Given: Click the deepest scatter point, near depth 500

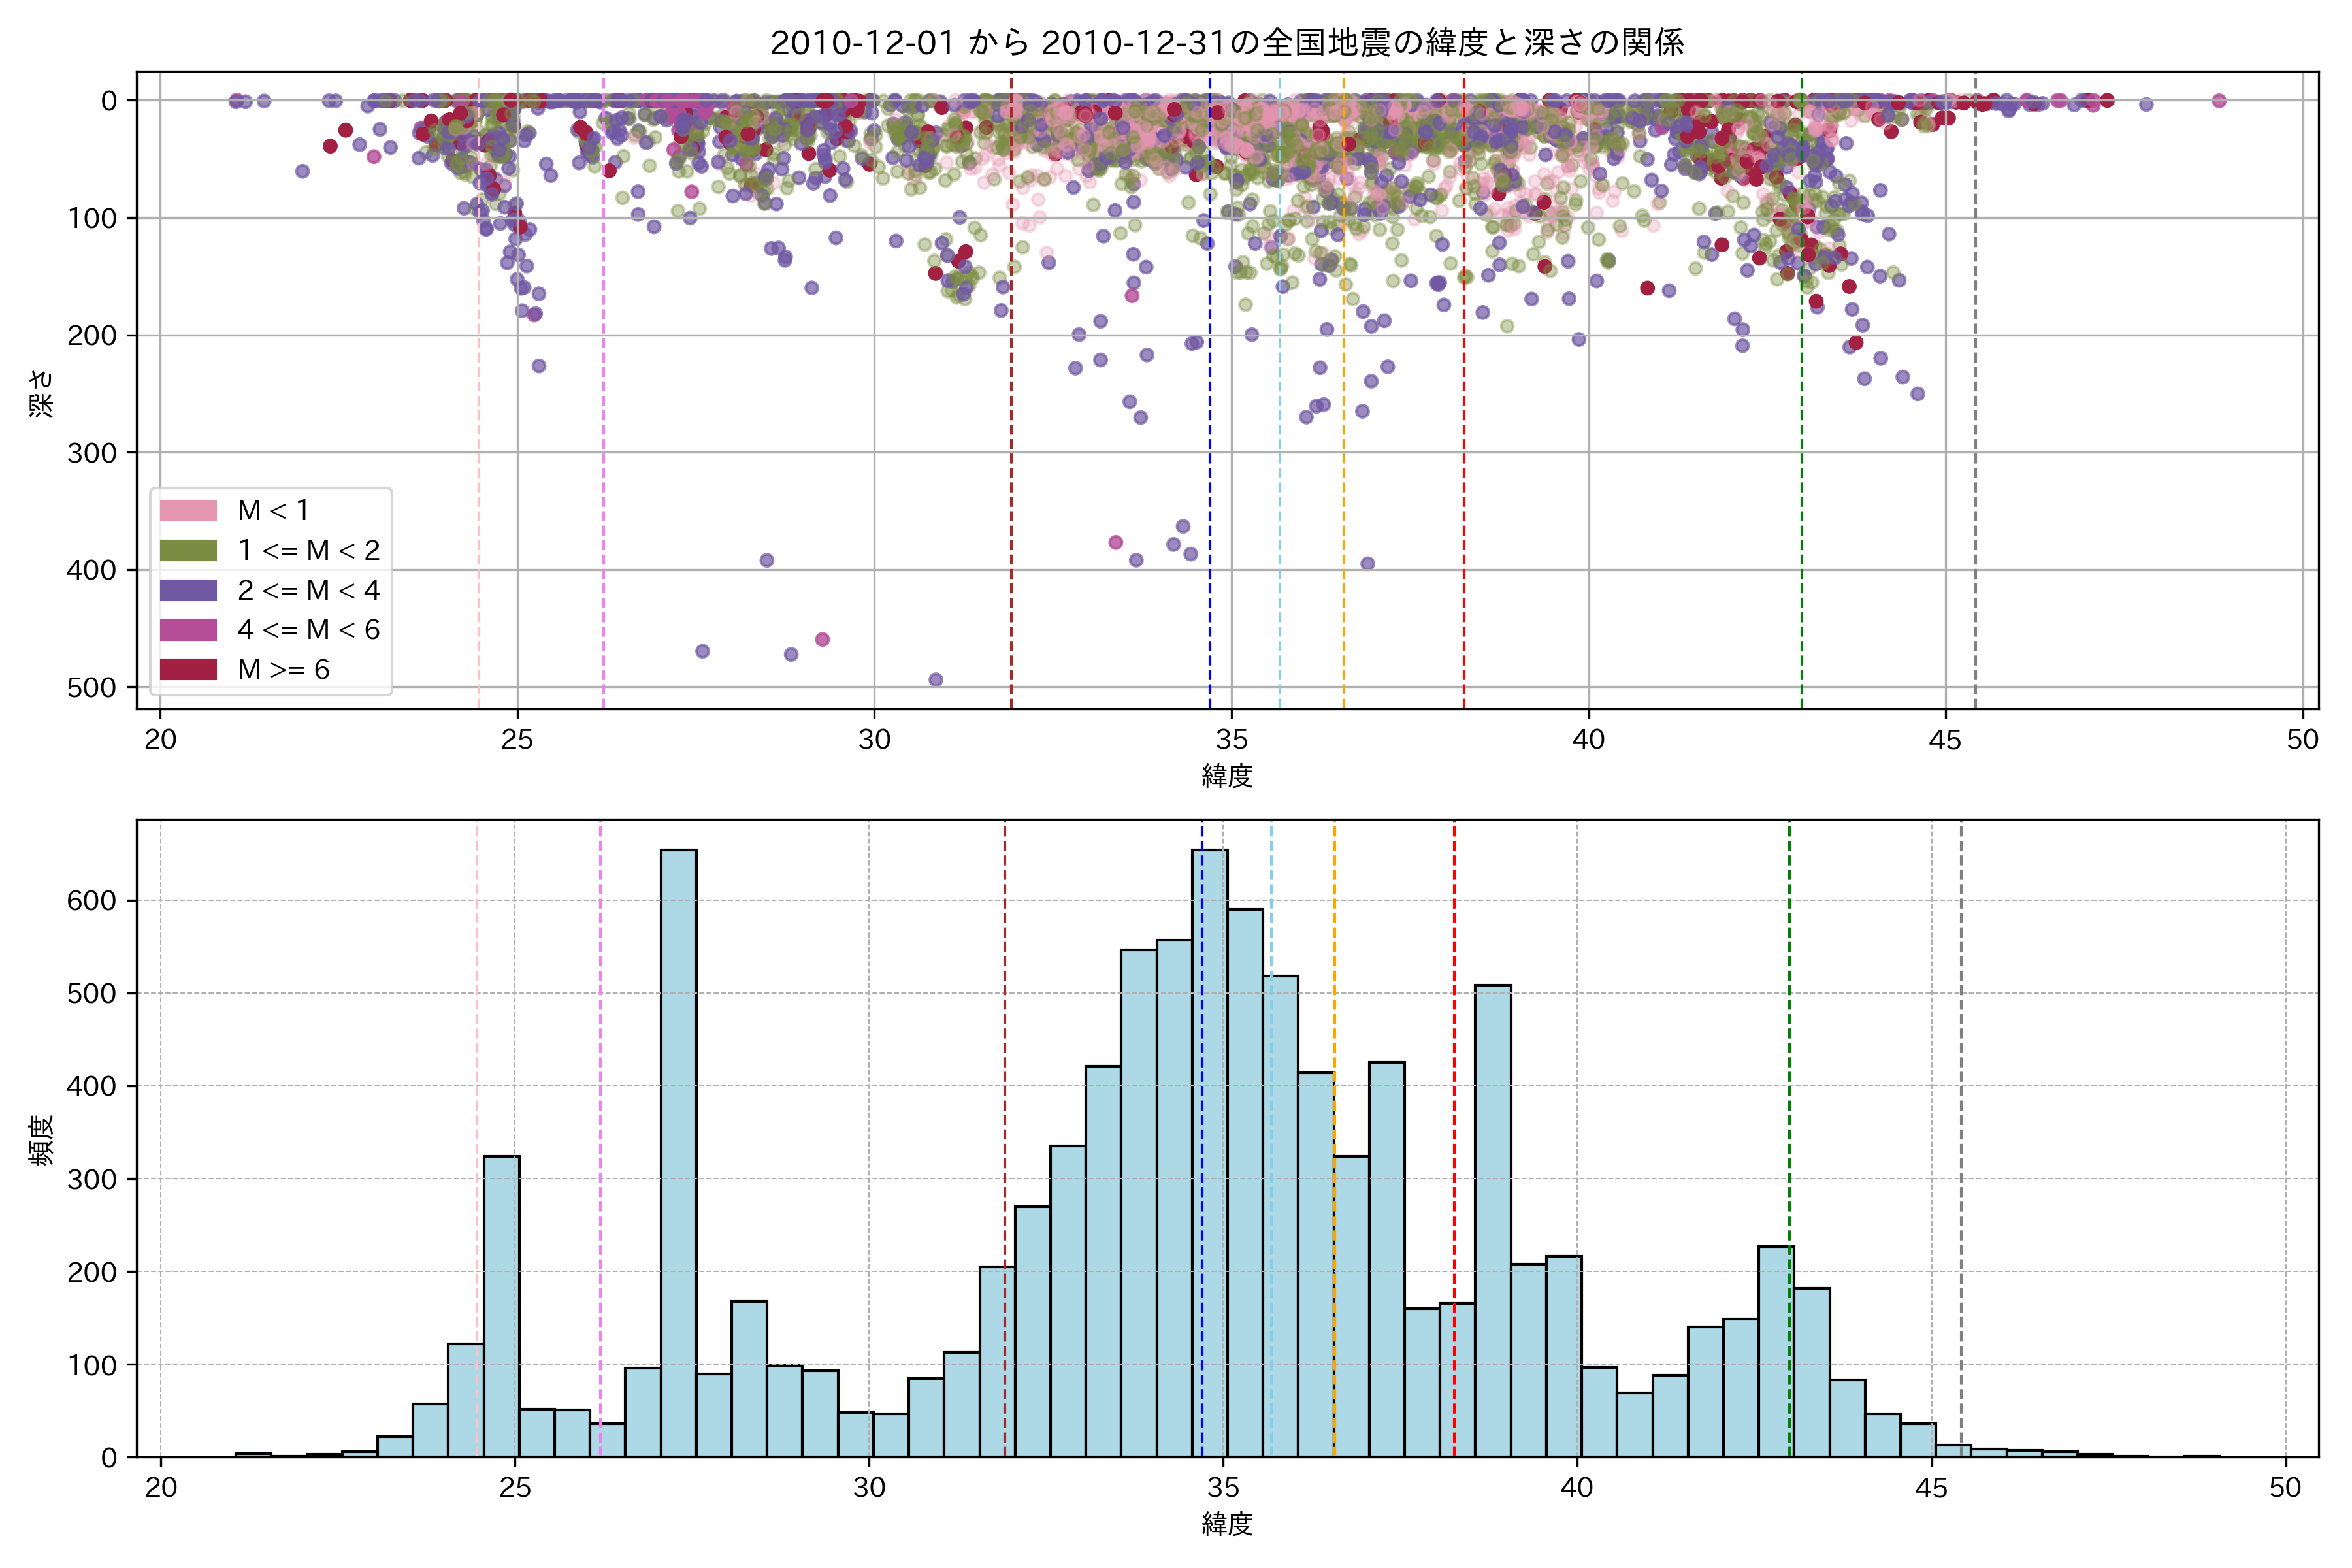Looking at the screenshot, I should tap(936, 680).
